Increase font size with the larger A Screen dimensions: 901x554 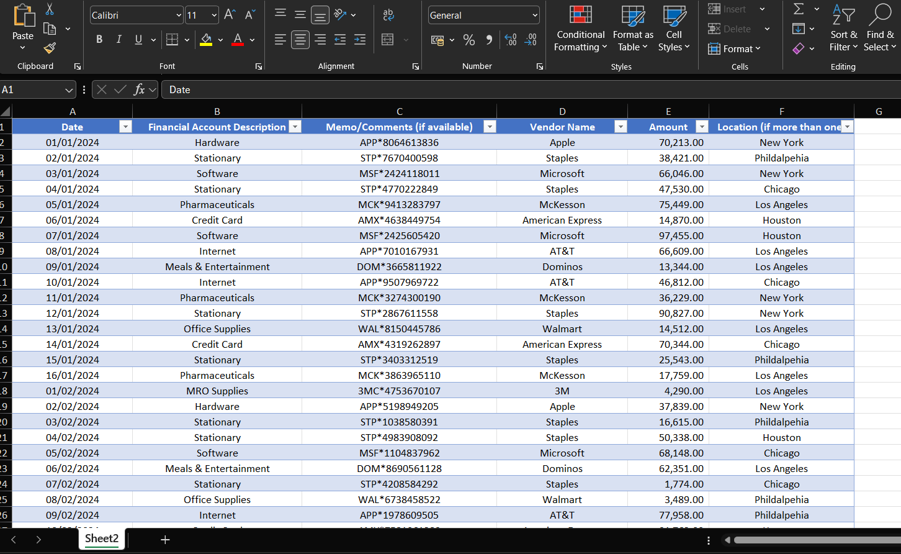229,15
